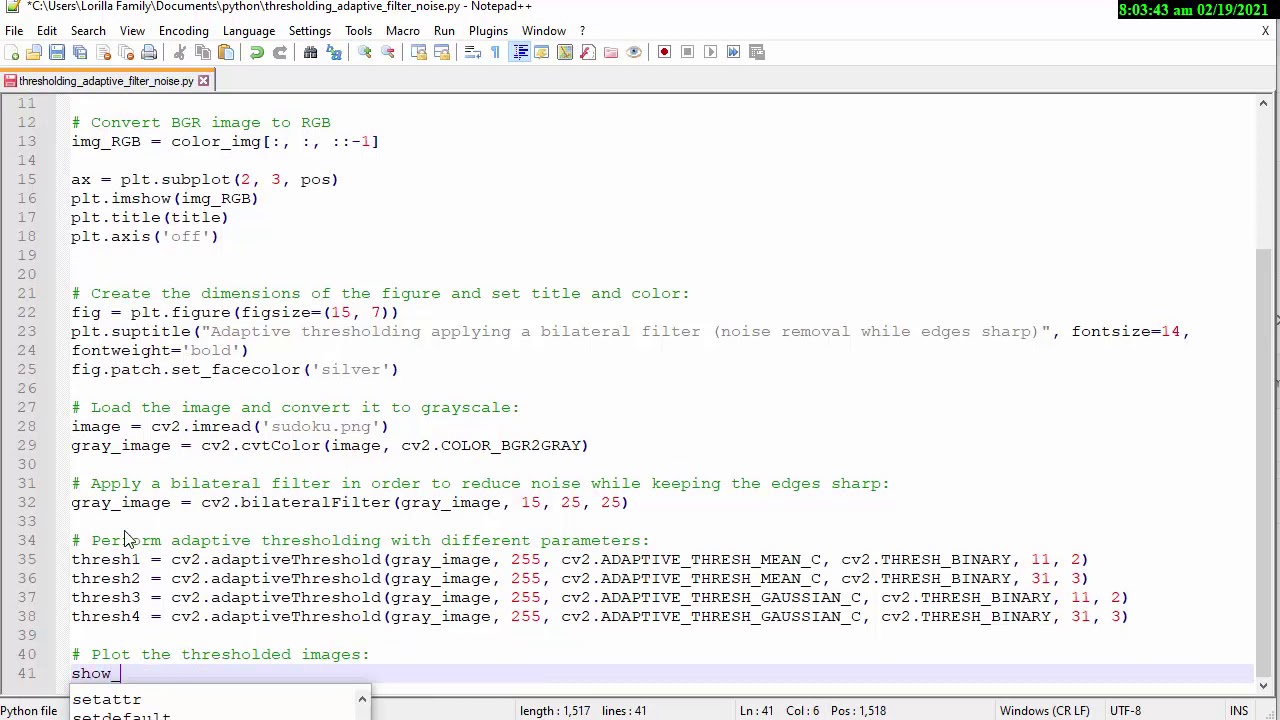Viewport: 1280px width, 720px height.
Task: Open the Function List toolbar icon
Action: point(588,52)
